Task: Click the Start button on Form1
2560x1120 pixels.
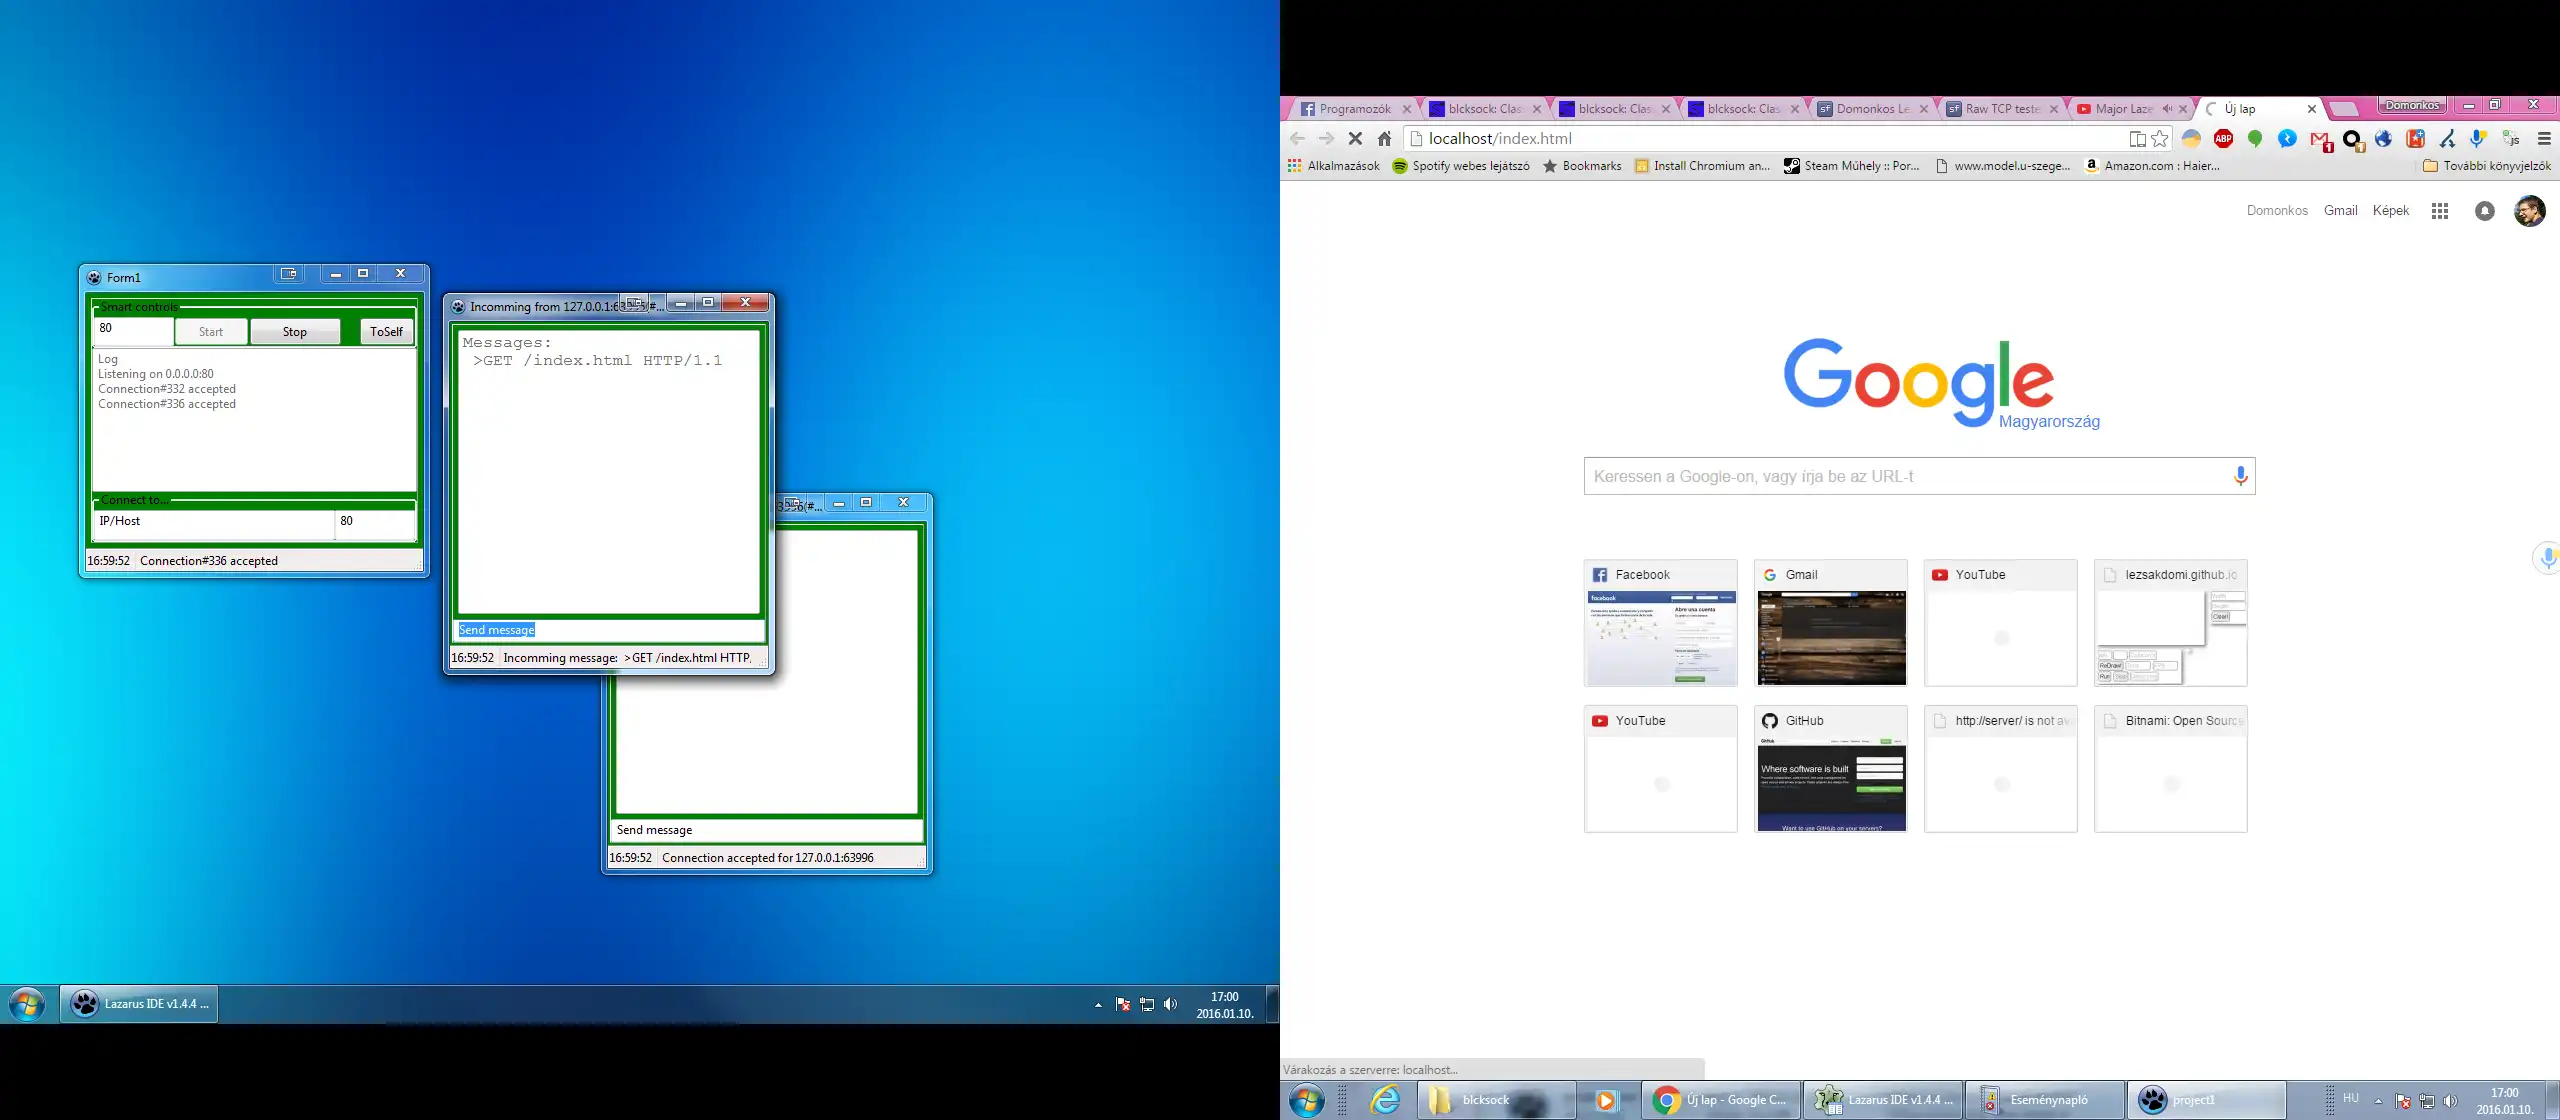Action: click(211, 331)
